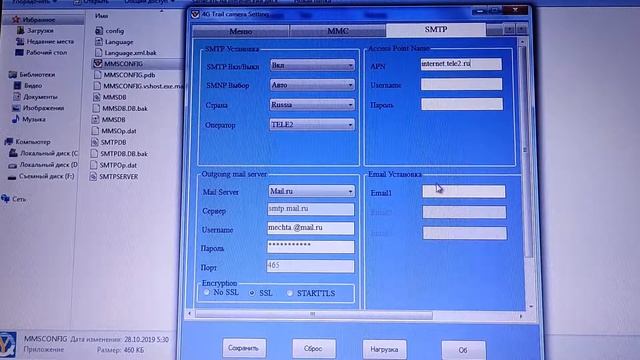The image size is (640, 360).
Task: Switch to the MMC tab
Action: click(338, 31)
